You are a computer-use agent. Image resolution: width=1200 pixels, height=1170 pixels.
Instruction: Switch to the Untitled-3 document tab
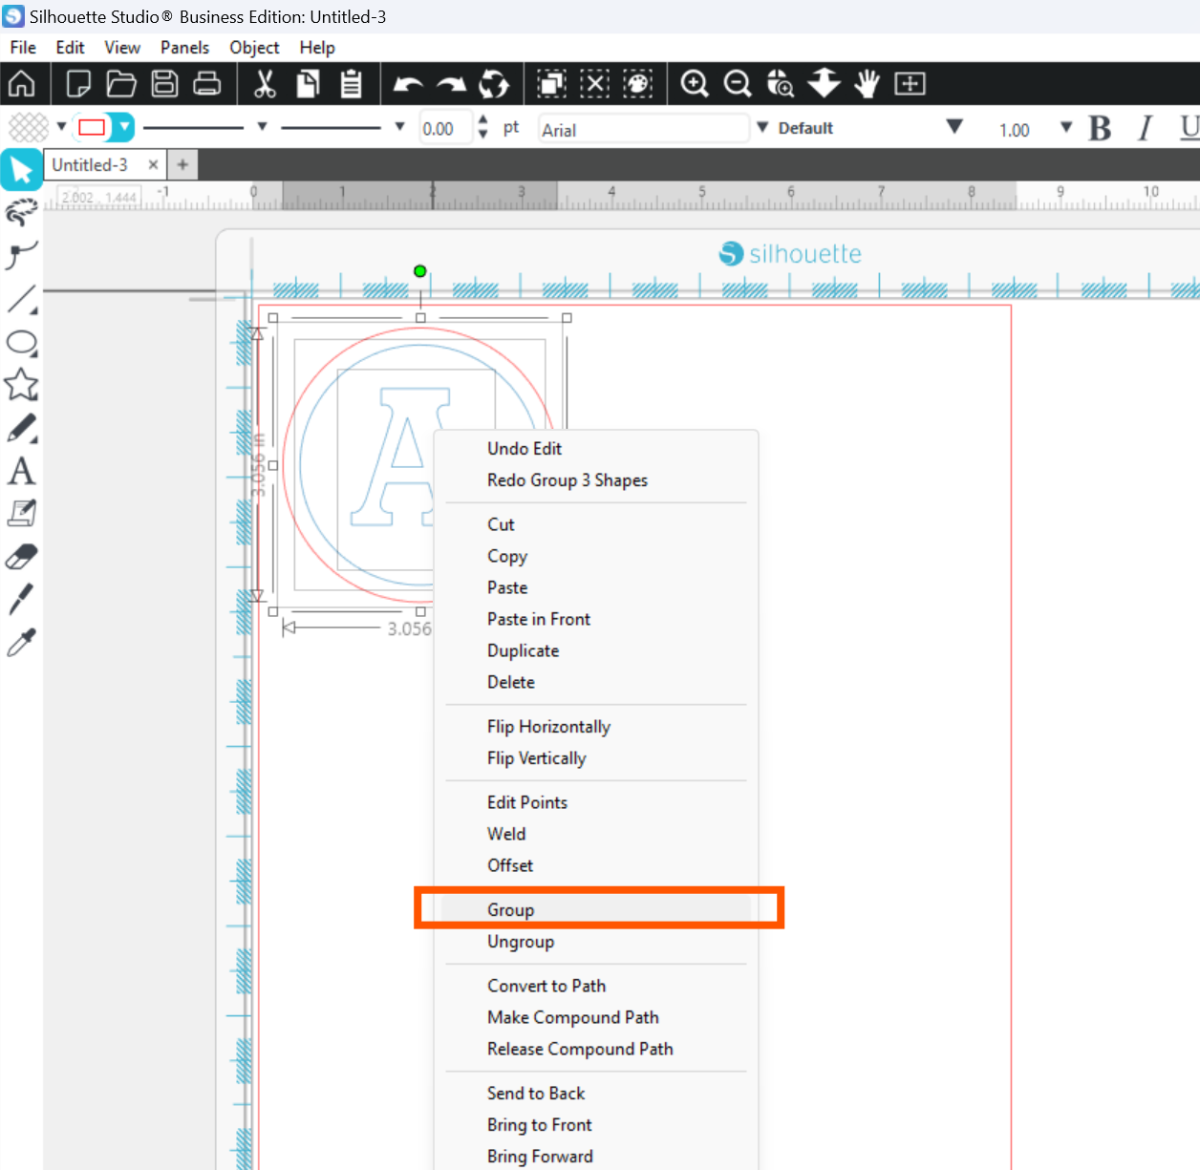[90, 165]
